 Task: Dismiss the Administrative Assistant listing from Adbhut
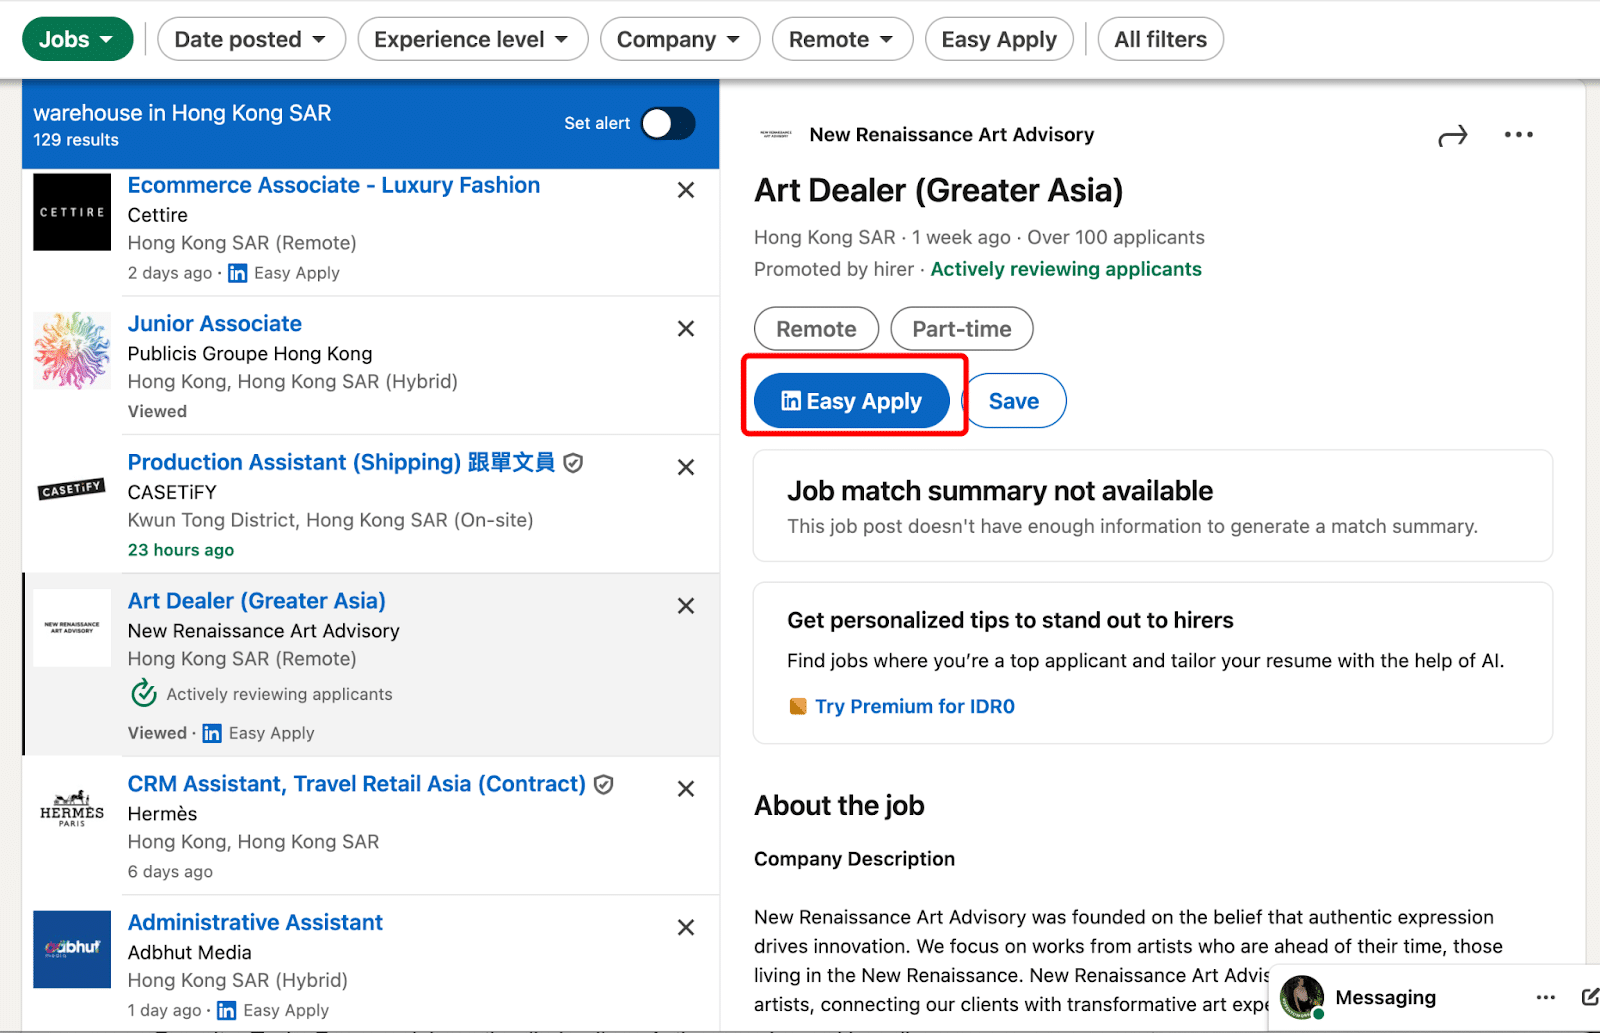pyautogui.click(x=686, y=927)
